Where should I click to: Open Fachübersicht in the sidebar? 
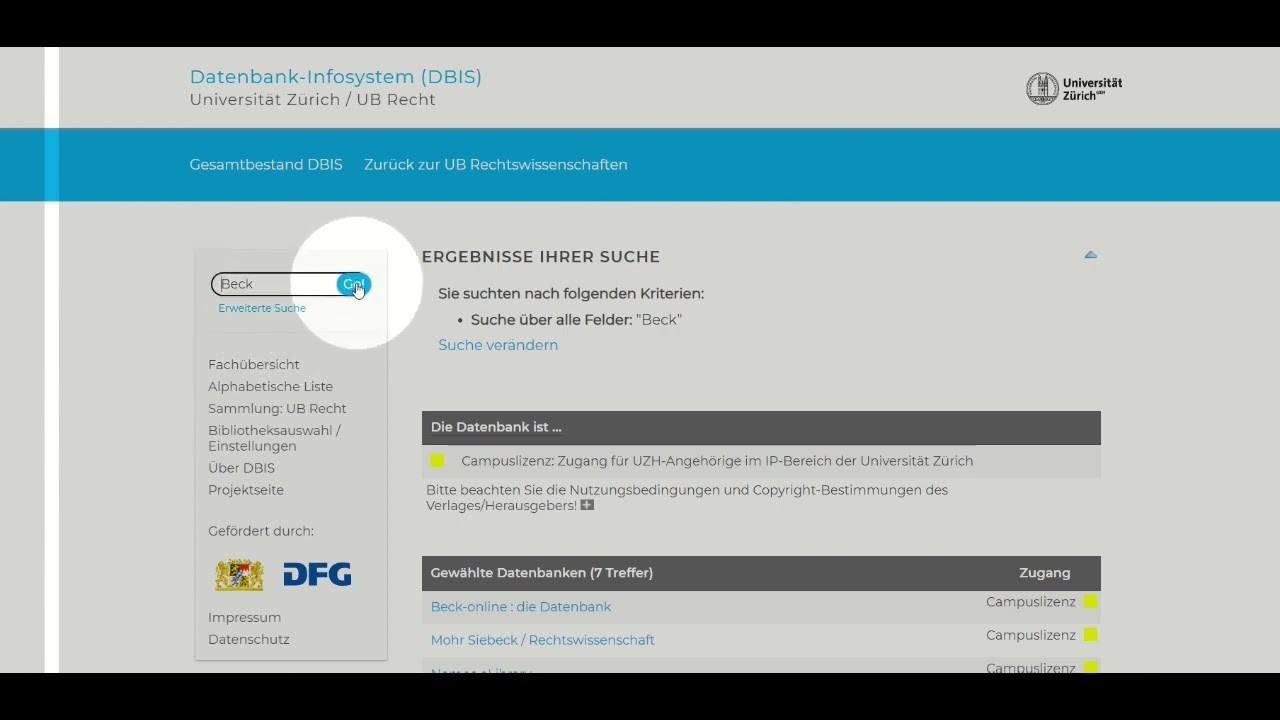[x=254, y=365]
